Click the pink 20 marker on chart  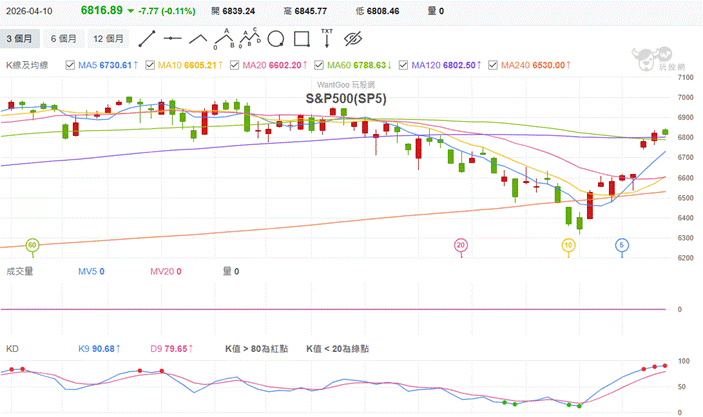pyautogui.click(x=461, y=244)
